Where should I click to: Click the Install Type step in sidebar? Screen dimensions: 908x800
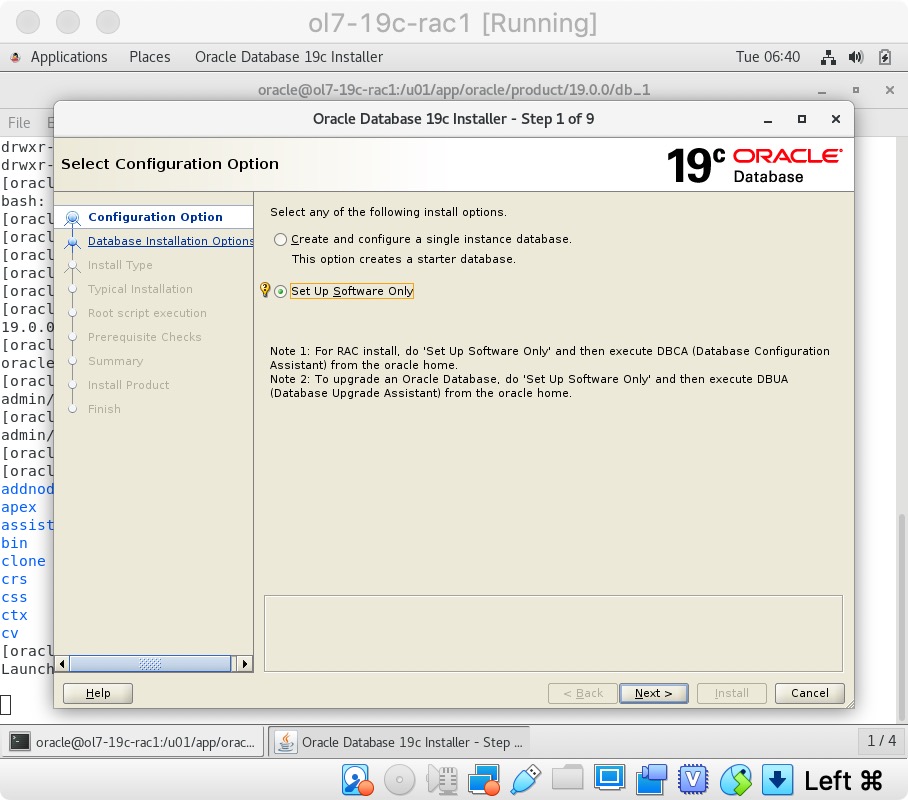[x=120, y=265]
